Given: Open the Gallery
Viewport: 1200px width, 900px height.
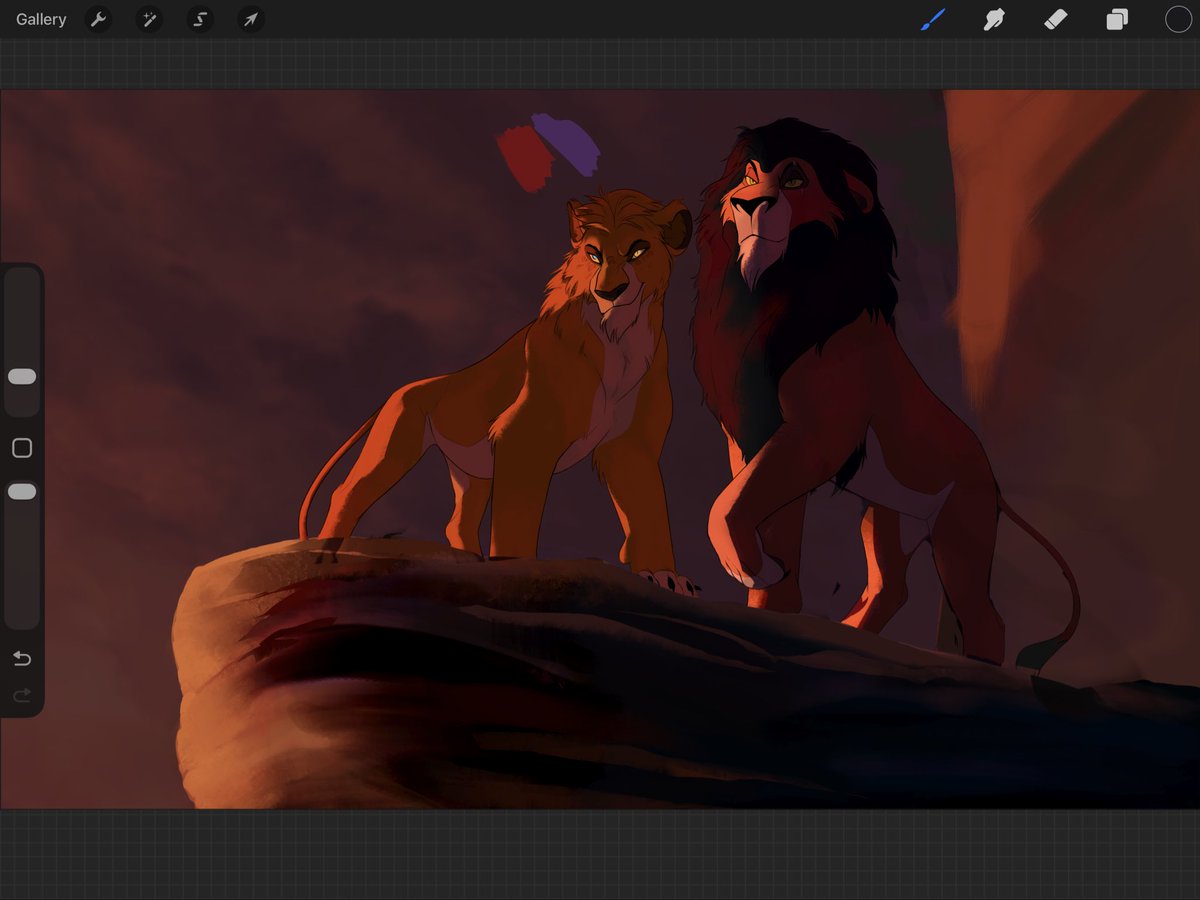Looking at the screenshot, I should (41, 19).
